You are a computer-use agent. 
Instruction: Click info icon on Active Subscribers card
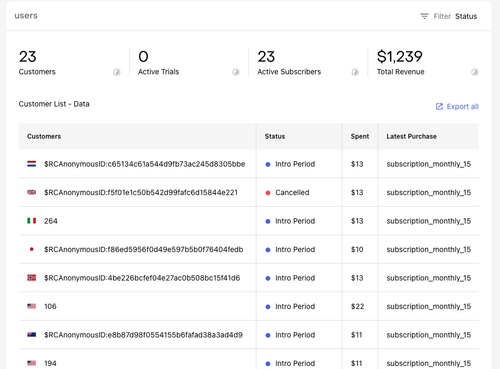(x=355, y=72)
